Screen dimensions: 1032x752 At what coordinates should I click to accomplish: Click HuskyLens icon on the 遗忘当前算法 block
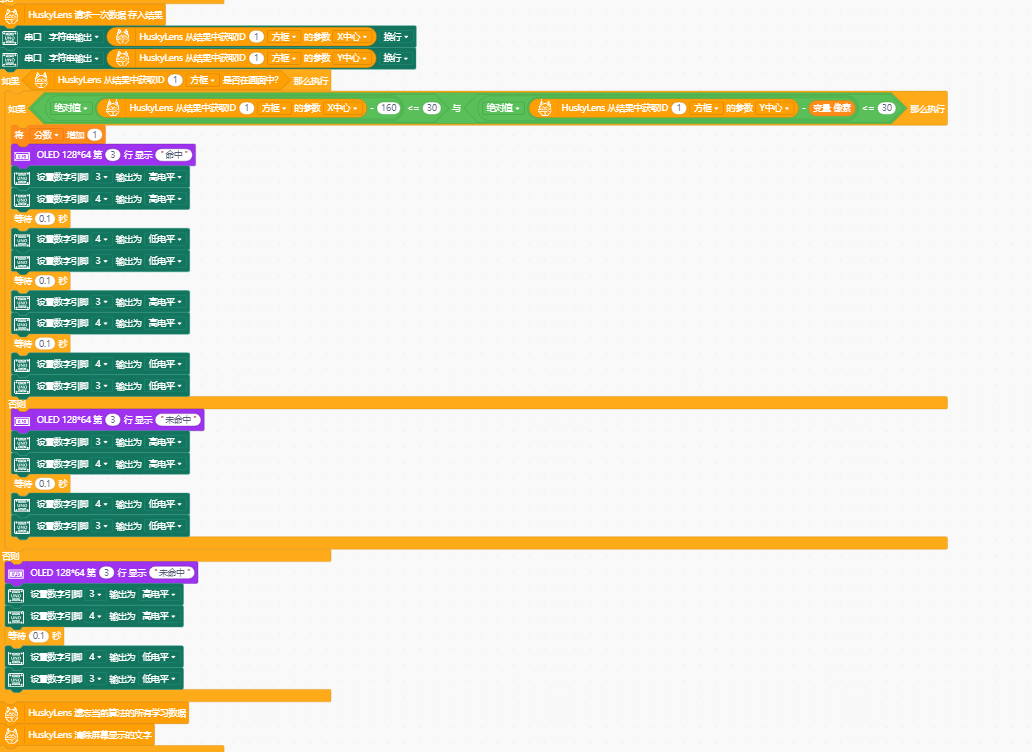tap(12, 713)
